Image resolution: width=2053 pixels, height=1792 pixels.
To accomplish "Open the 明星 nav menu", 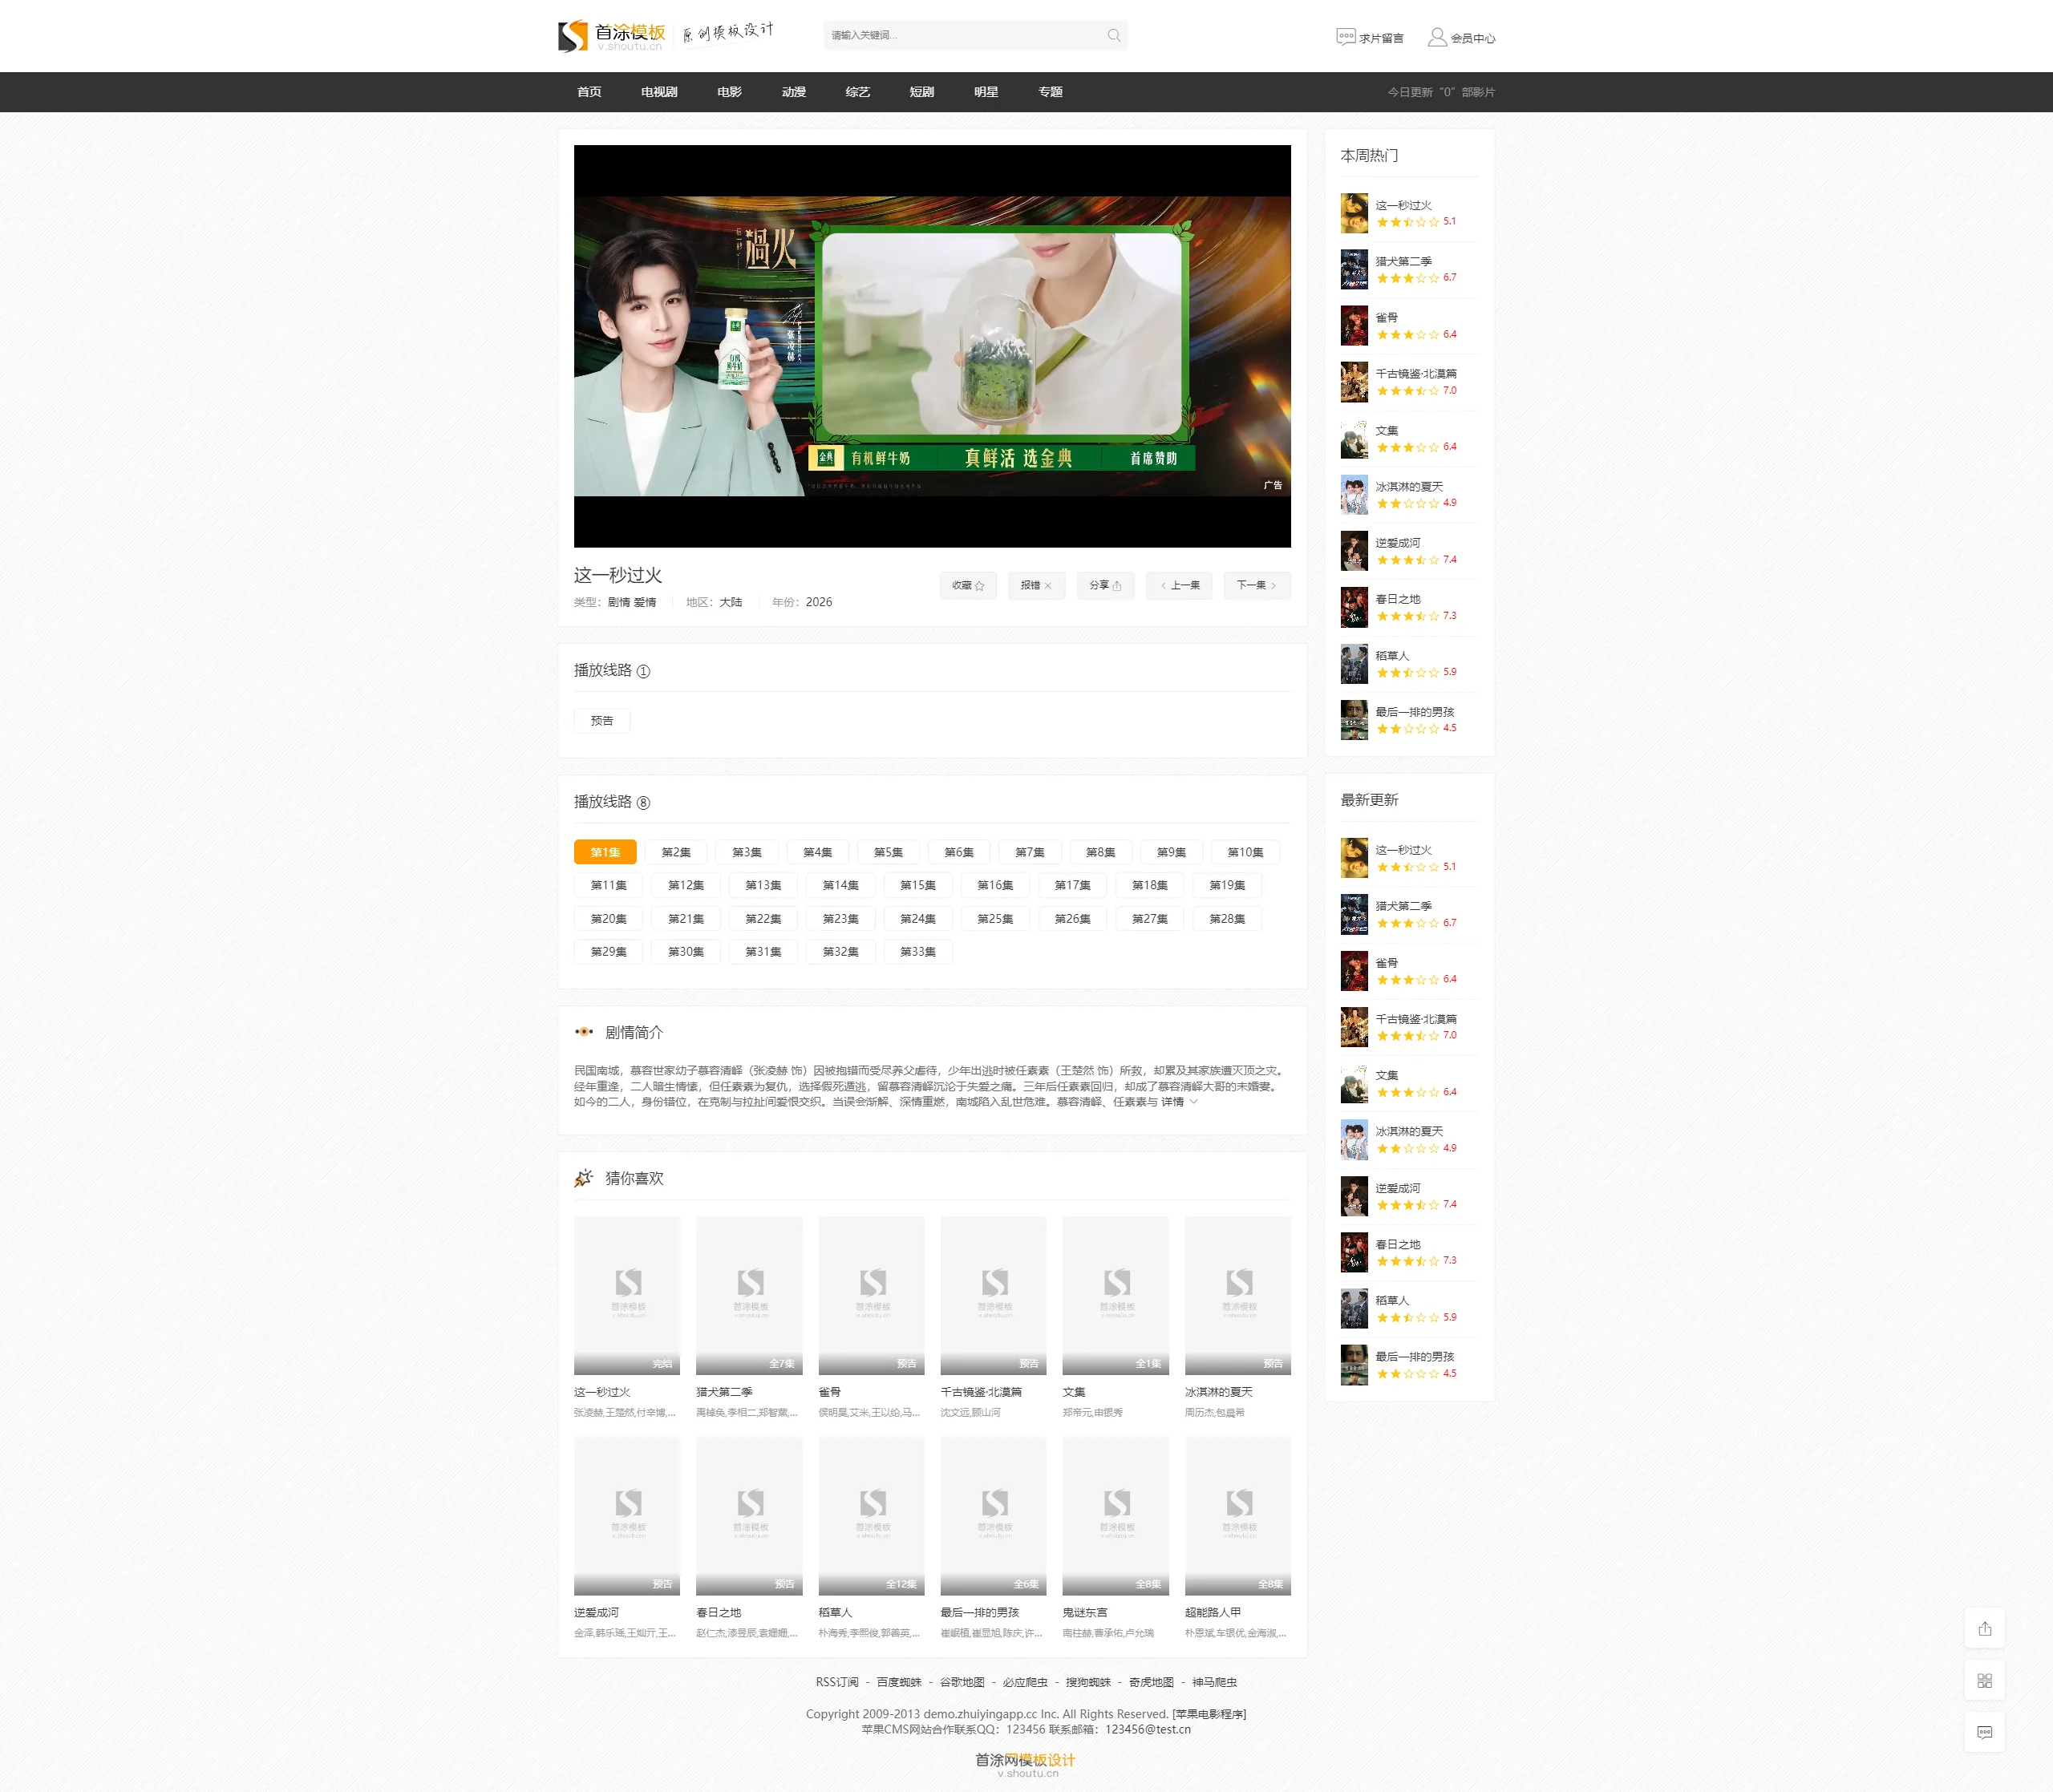I will pyautogui.click(x=986, y=92).
